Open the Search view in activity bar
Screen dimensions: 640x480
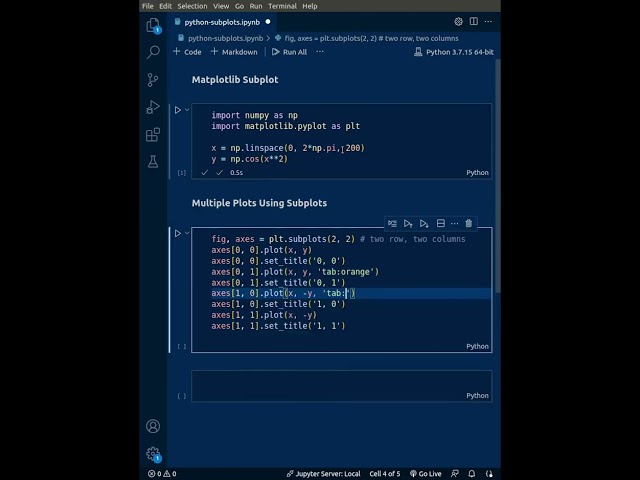[x=153, y=52]
